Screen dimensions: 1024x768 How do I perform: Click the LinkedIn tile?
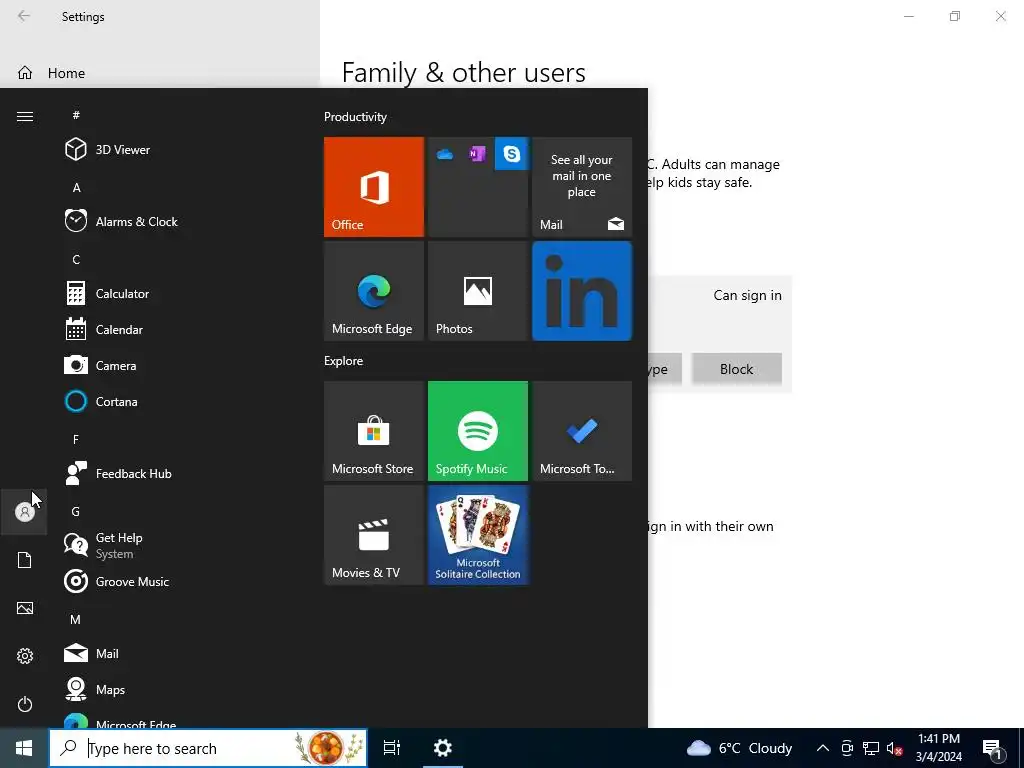coord(582,291)
